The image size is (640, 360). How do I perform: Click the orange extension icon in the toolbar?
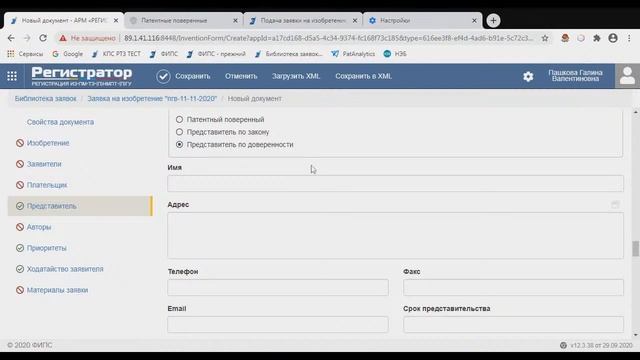pos(565,38)
